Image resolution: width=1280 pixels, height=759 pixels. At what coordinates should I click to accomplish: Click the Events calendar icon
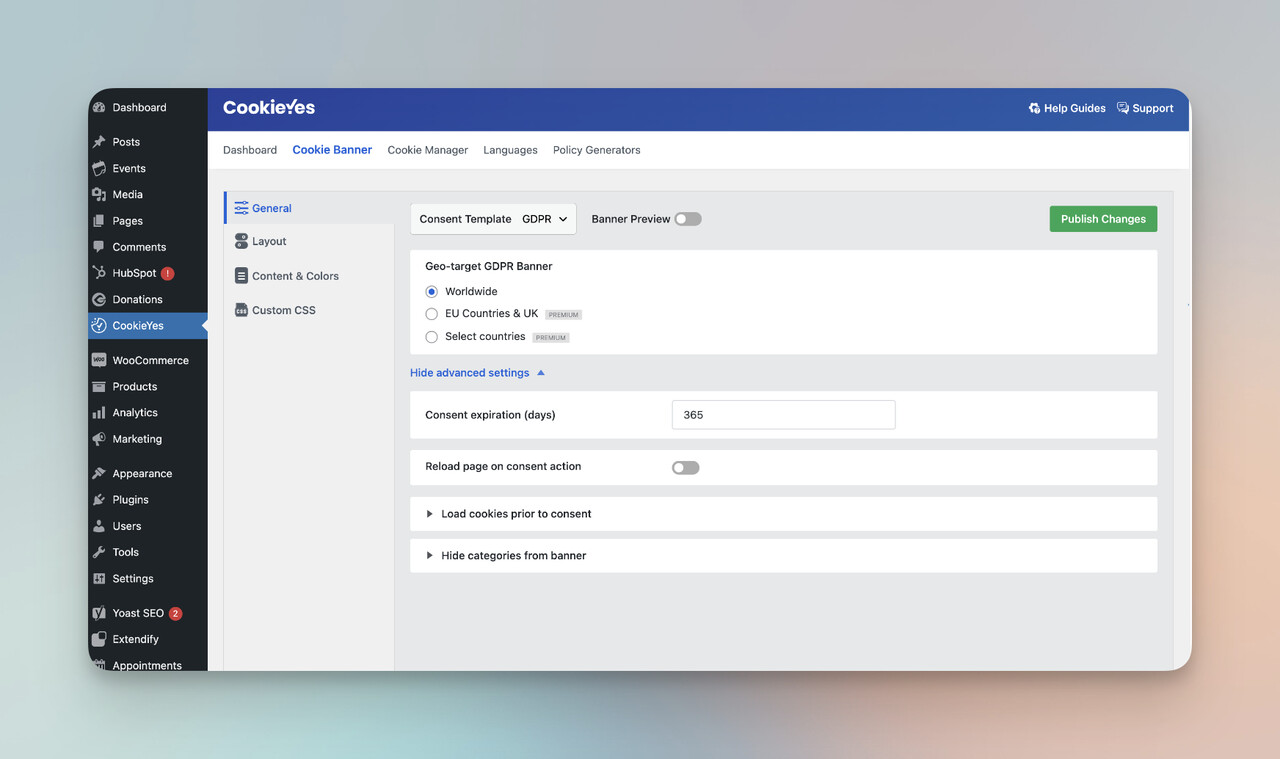(x=99, y=168)
